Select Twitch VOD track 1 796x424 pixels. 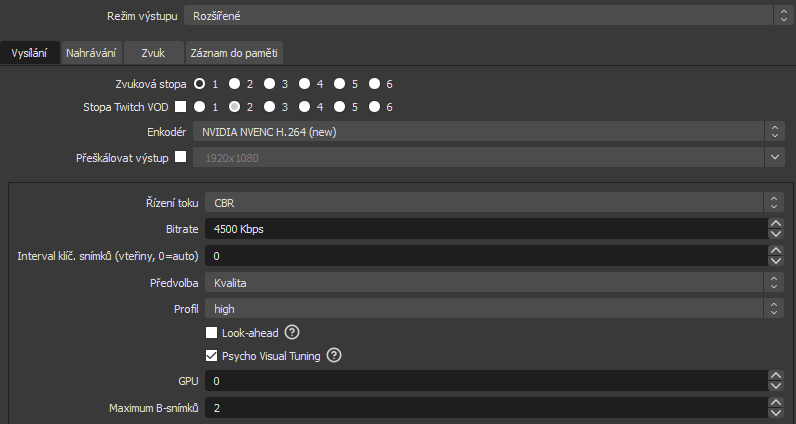(200, 107)
